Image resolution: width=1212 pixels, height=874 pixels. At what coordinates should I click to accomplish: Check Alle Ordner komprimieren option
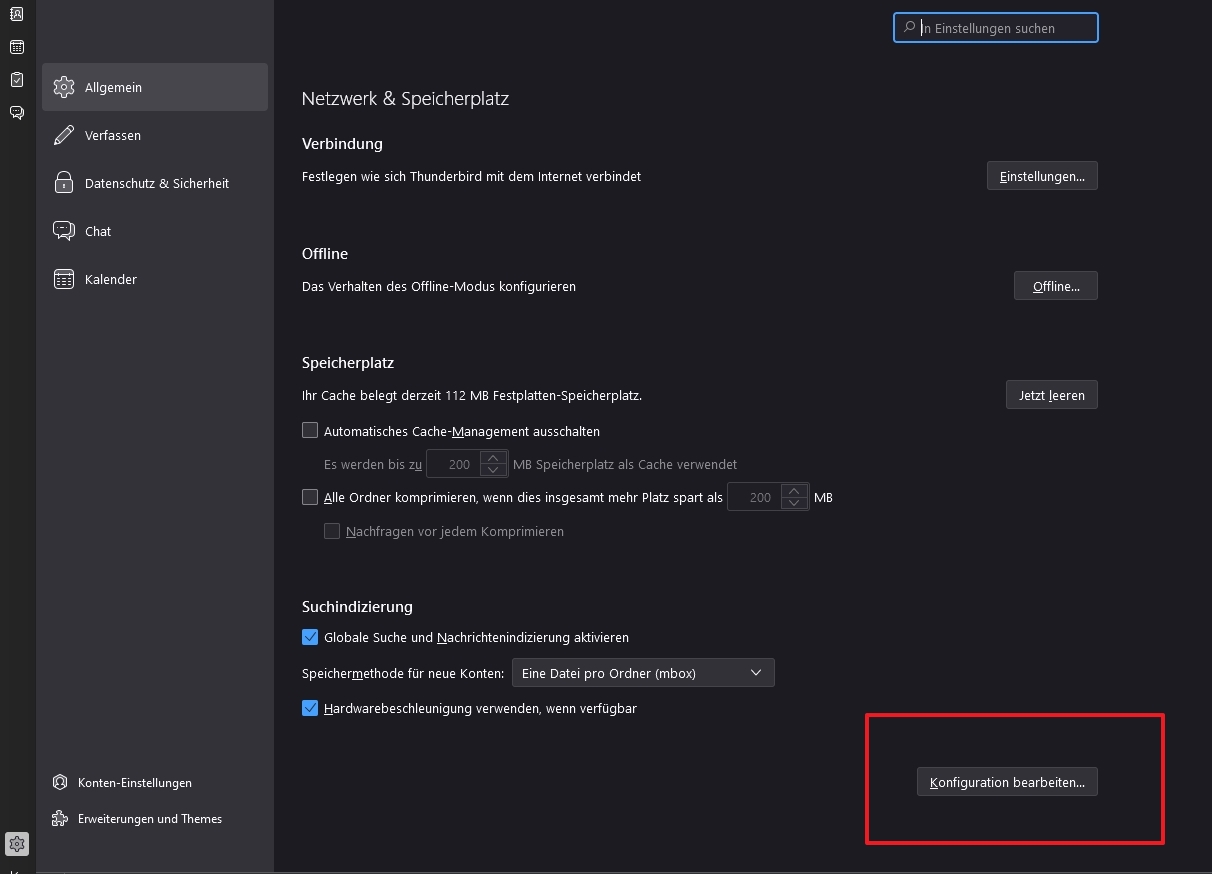pos(310,497)
